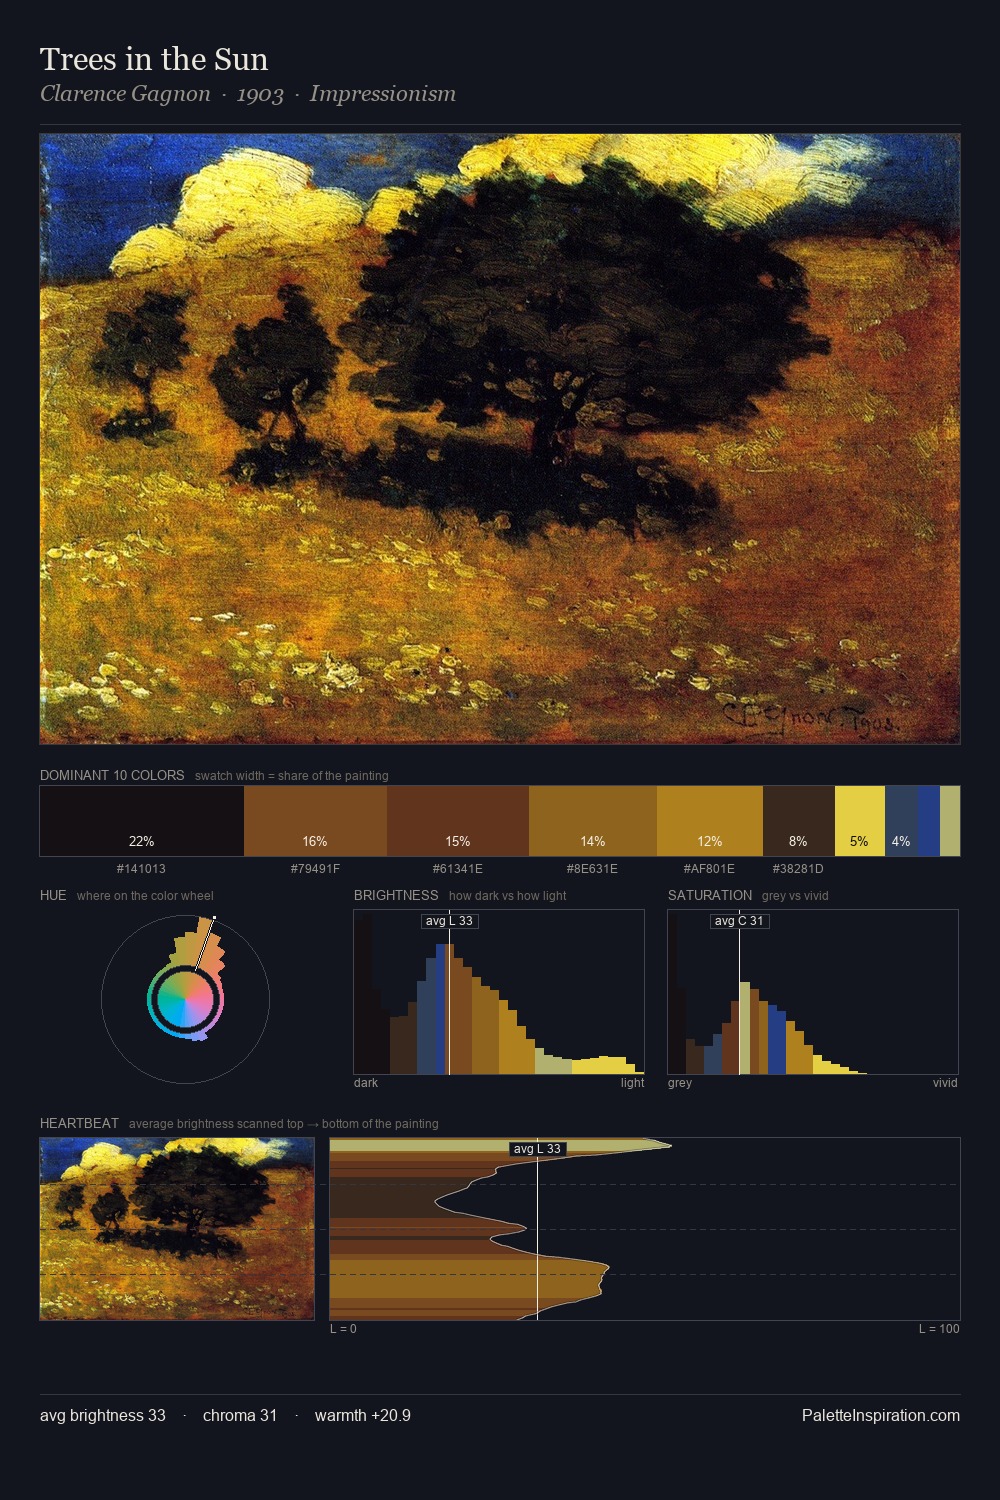Click the "dark" axis label

(366, 1083)
